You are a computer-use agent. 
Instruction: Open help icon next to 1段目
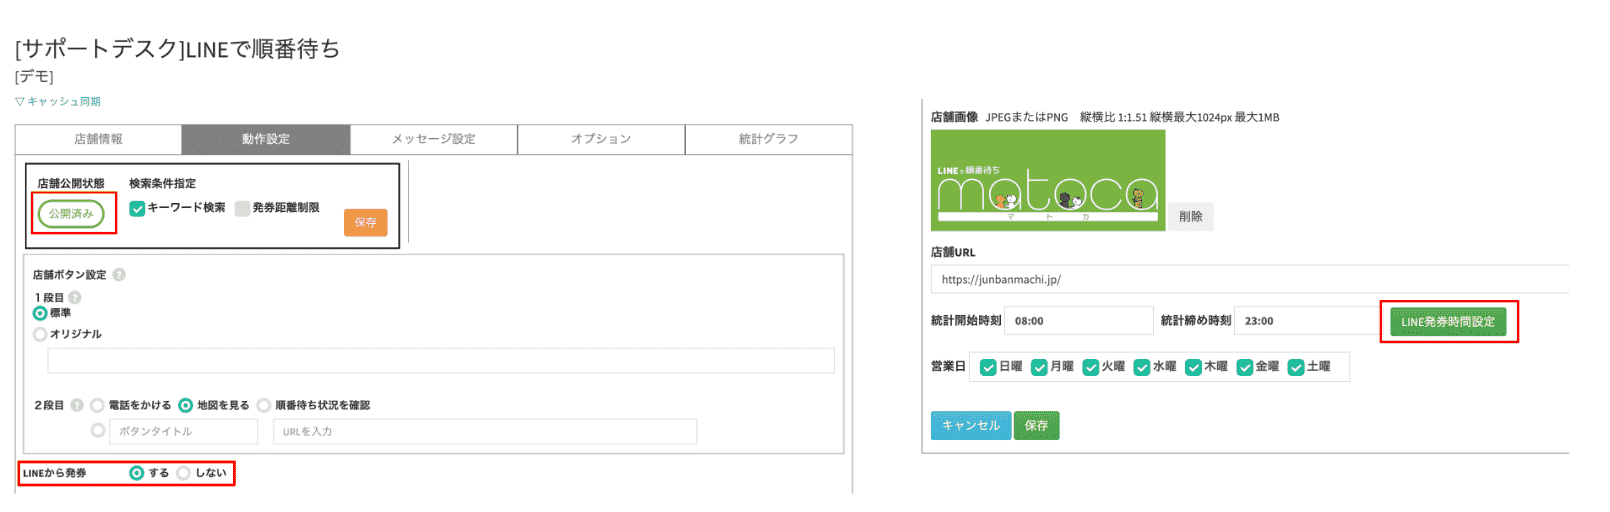tap(75, 298)
